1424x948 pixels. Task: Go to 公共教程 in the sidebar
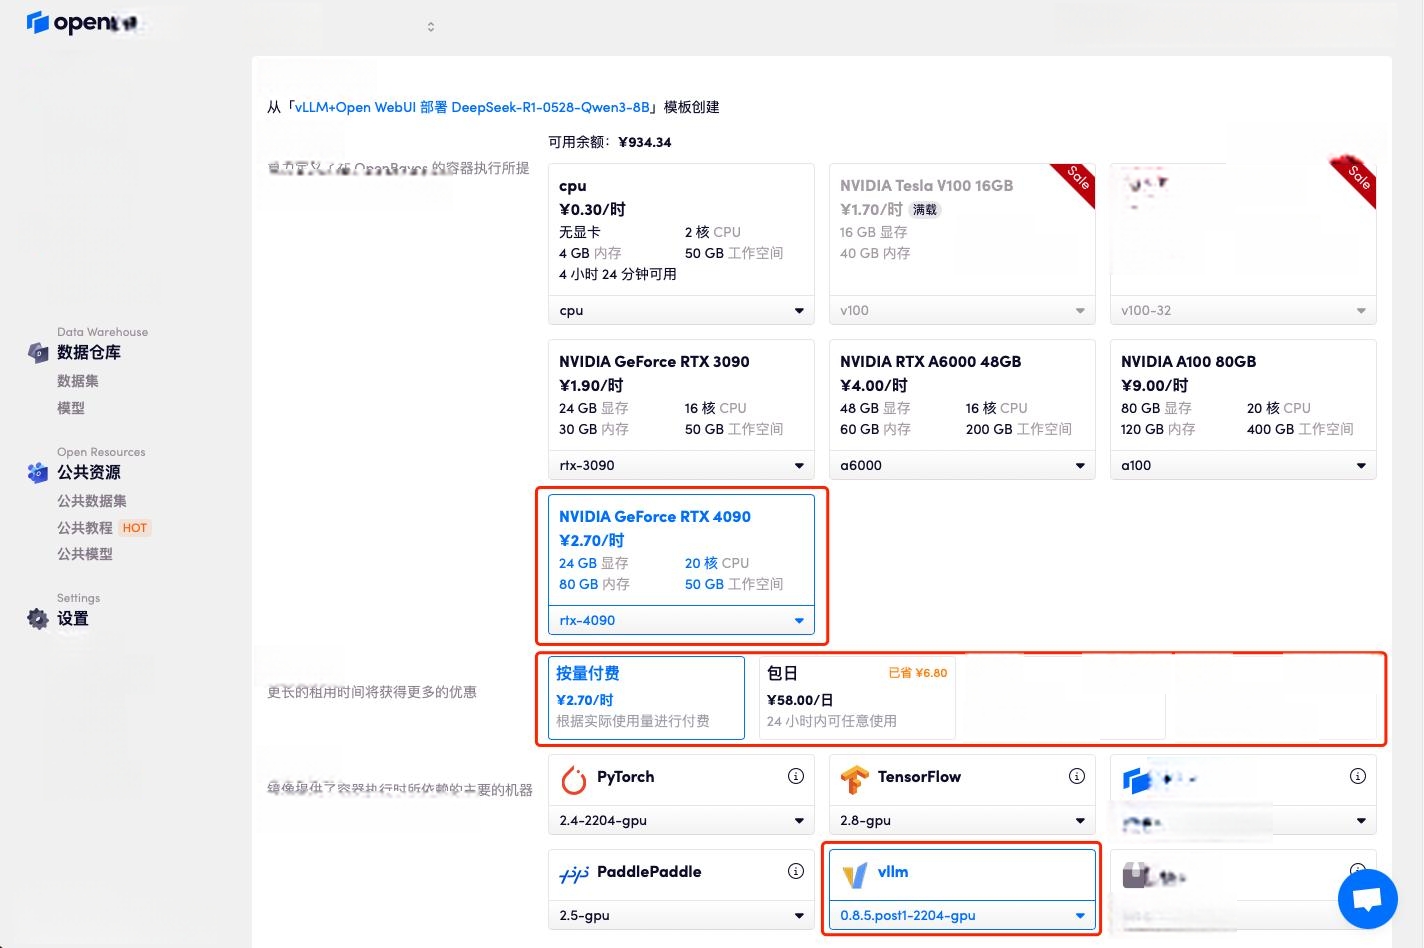click(85, 528)
